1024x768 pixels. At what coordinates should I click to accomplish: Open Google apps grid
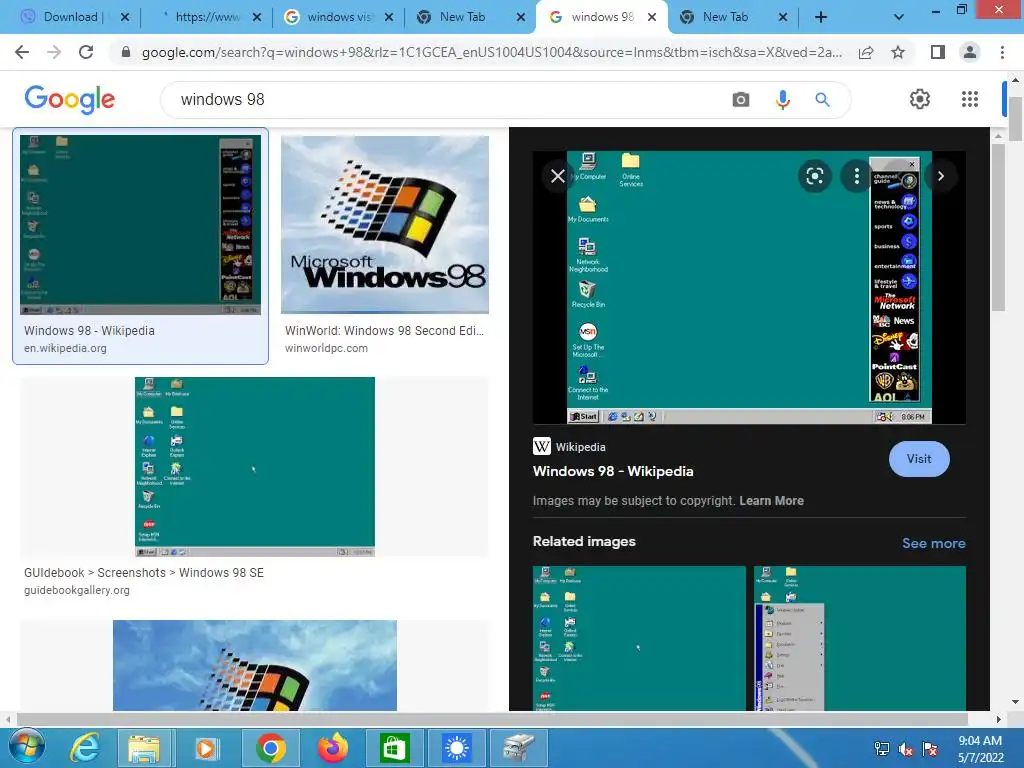click(970, 99)
